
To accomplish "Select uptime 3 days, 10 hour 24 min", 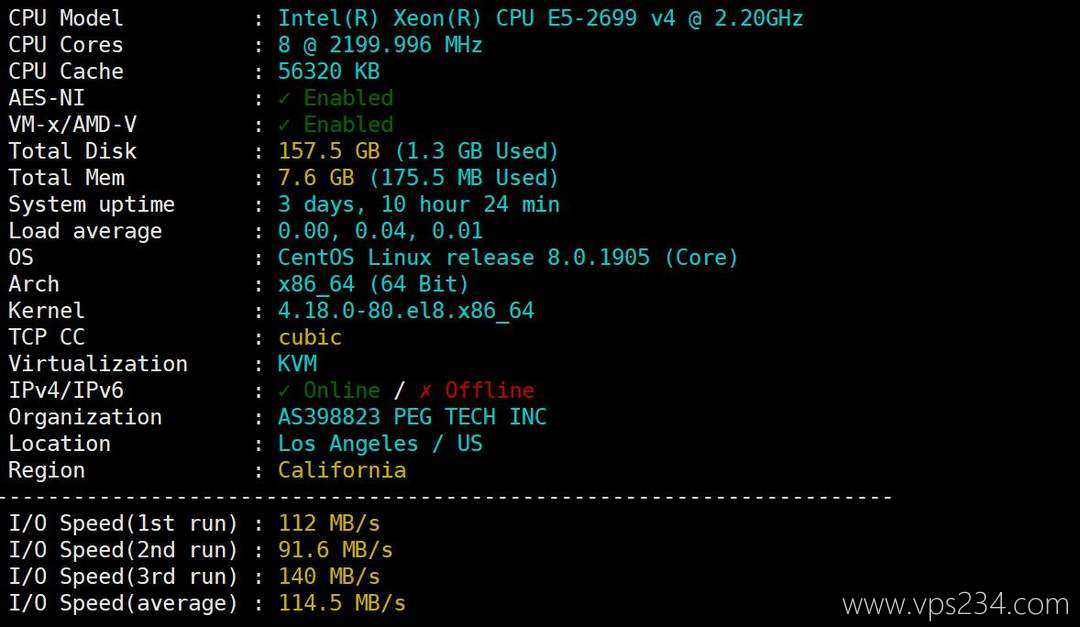I will pos(419,205).
